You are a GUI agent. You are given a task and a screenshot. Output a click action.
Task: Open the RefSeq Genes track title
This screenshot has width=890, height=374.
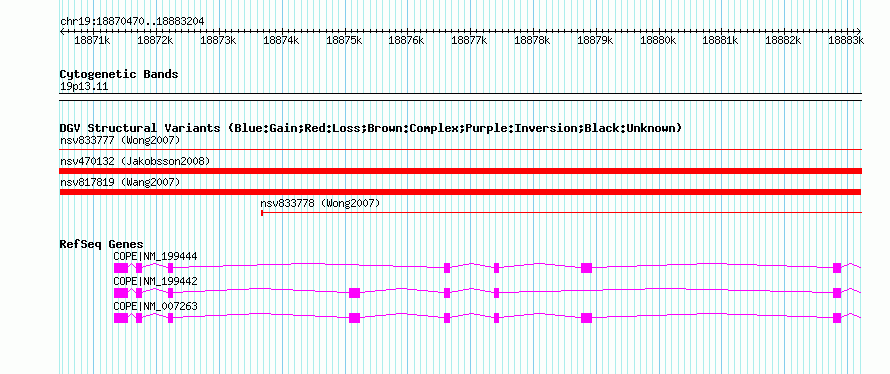point(102,245)
